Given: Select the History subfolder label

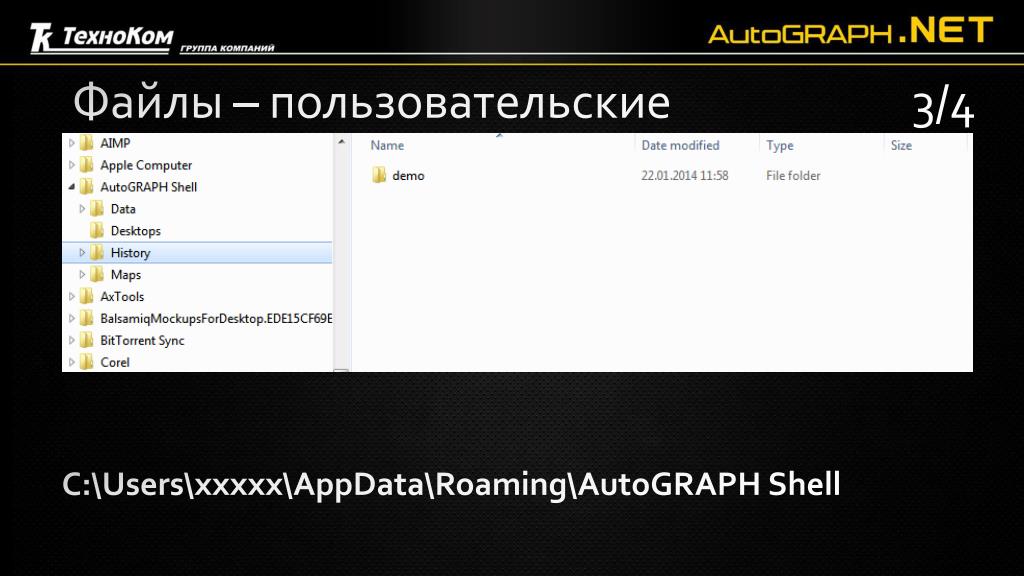Looking at the screenshot, I should (x=131, y=253).
